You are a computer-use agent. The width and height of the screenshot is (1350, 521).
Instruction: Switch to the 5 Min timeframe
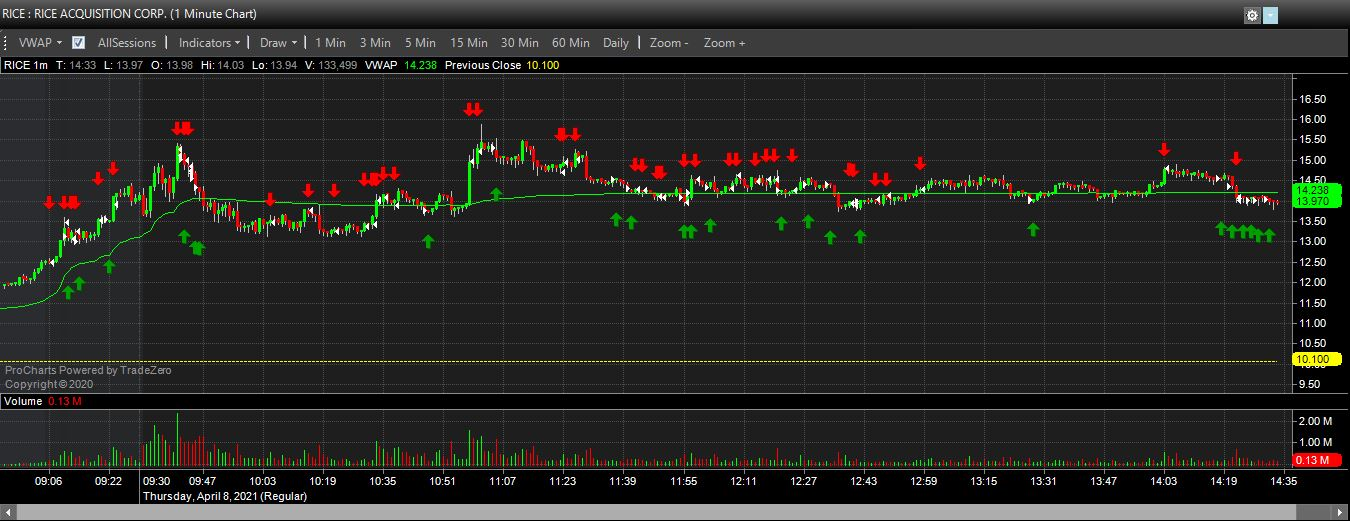click(x=420, y=43)
